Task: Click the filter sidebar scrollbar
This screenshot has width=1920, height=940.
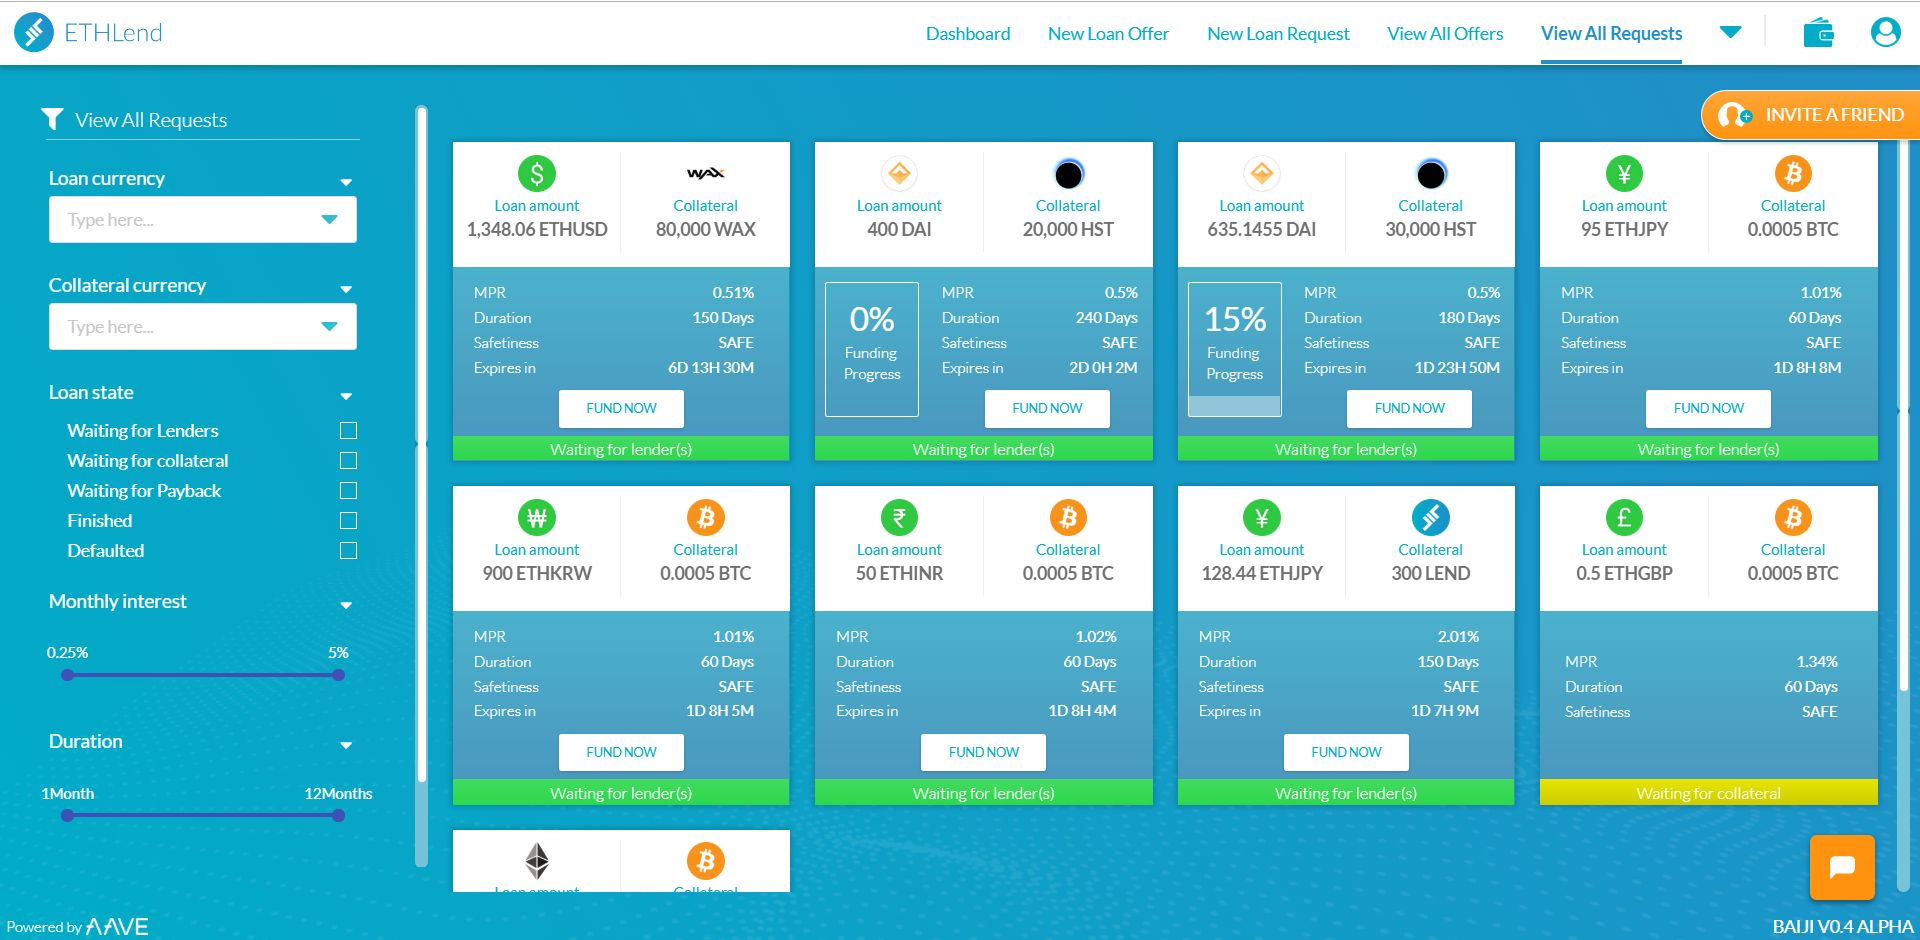Action: click(422, 445)
